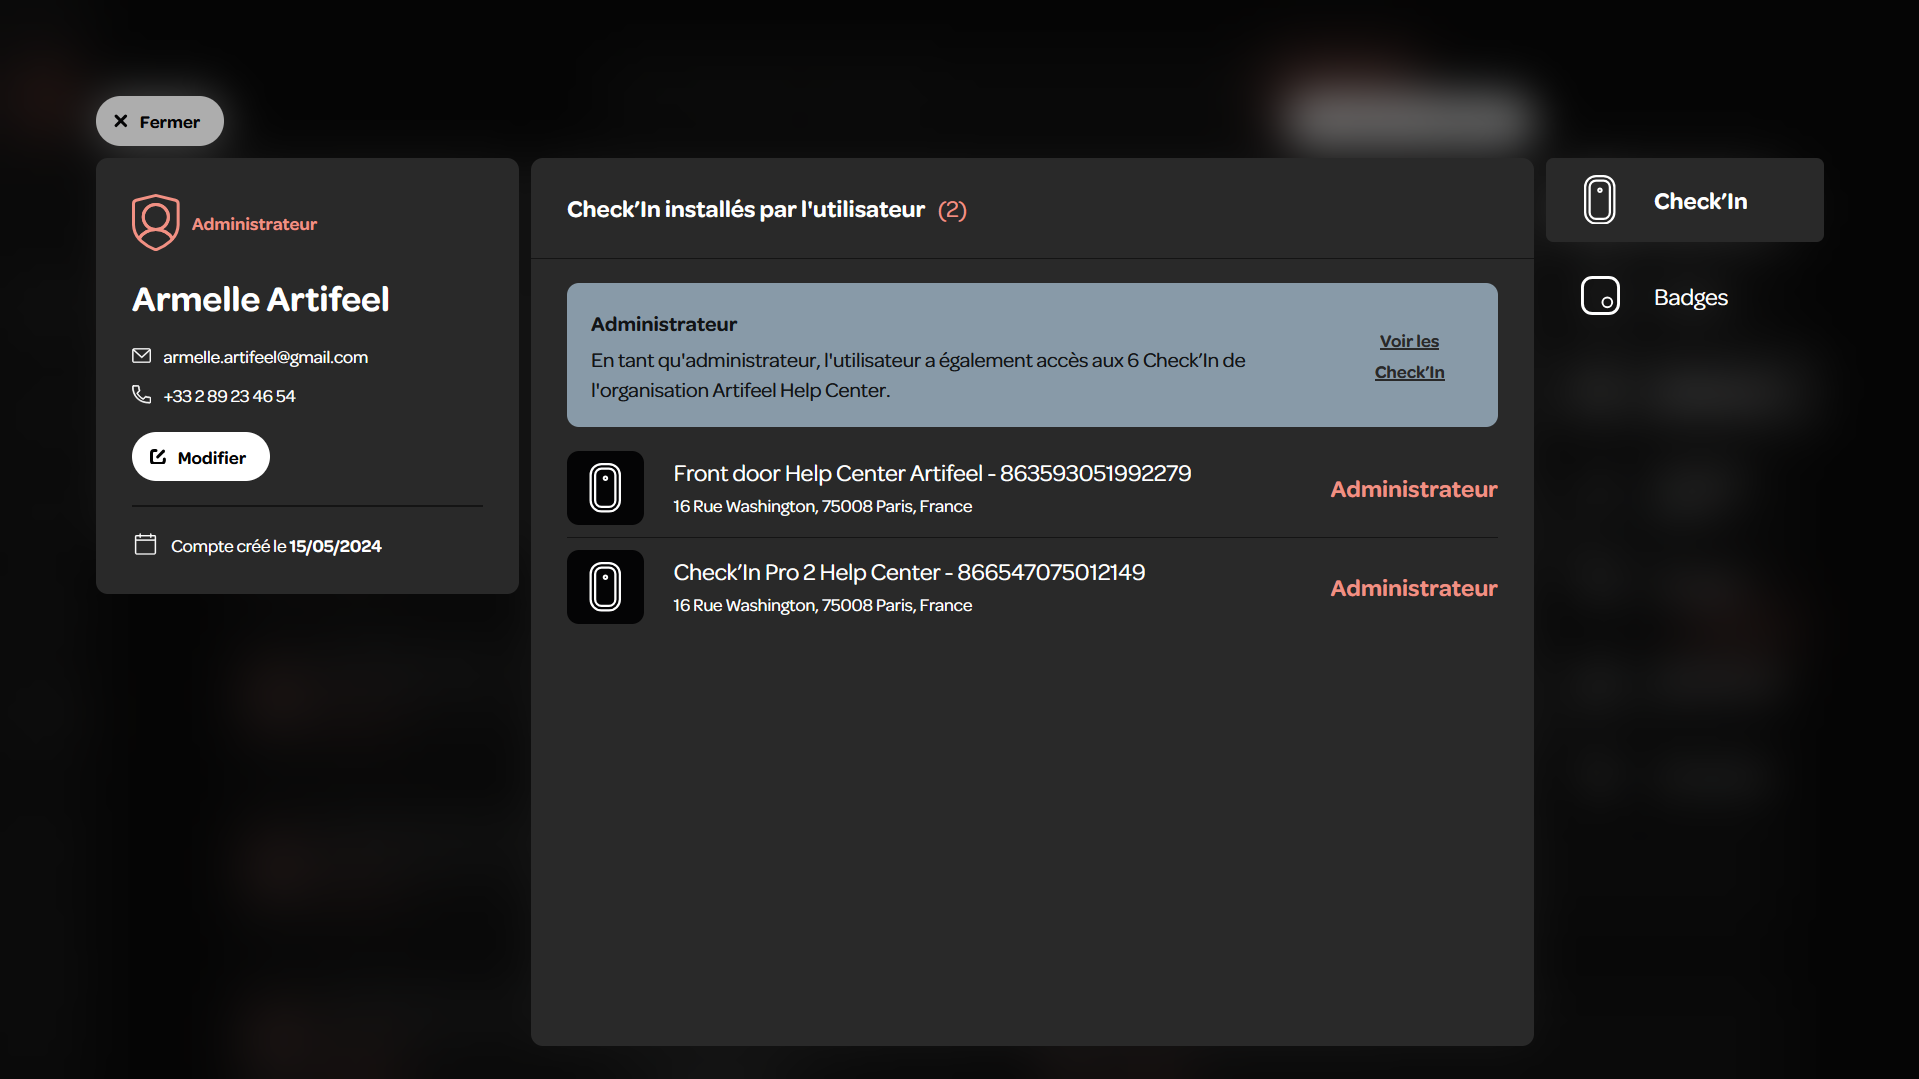1919x1079 pixels.
Task: Switch to the Badges tab
Action: pyautogui.click(x=1684, y=297)
